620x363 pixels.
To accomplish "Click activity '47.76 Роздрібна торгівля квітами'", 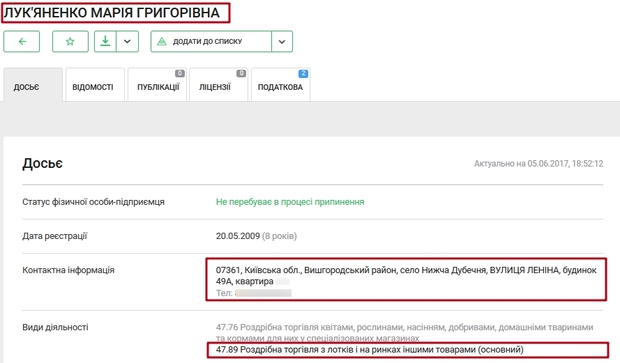I will pos(405,333).
